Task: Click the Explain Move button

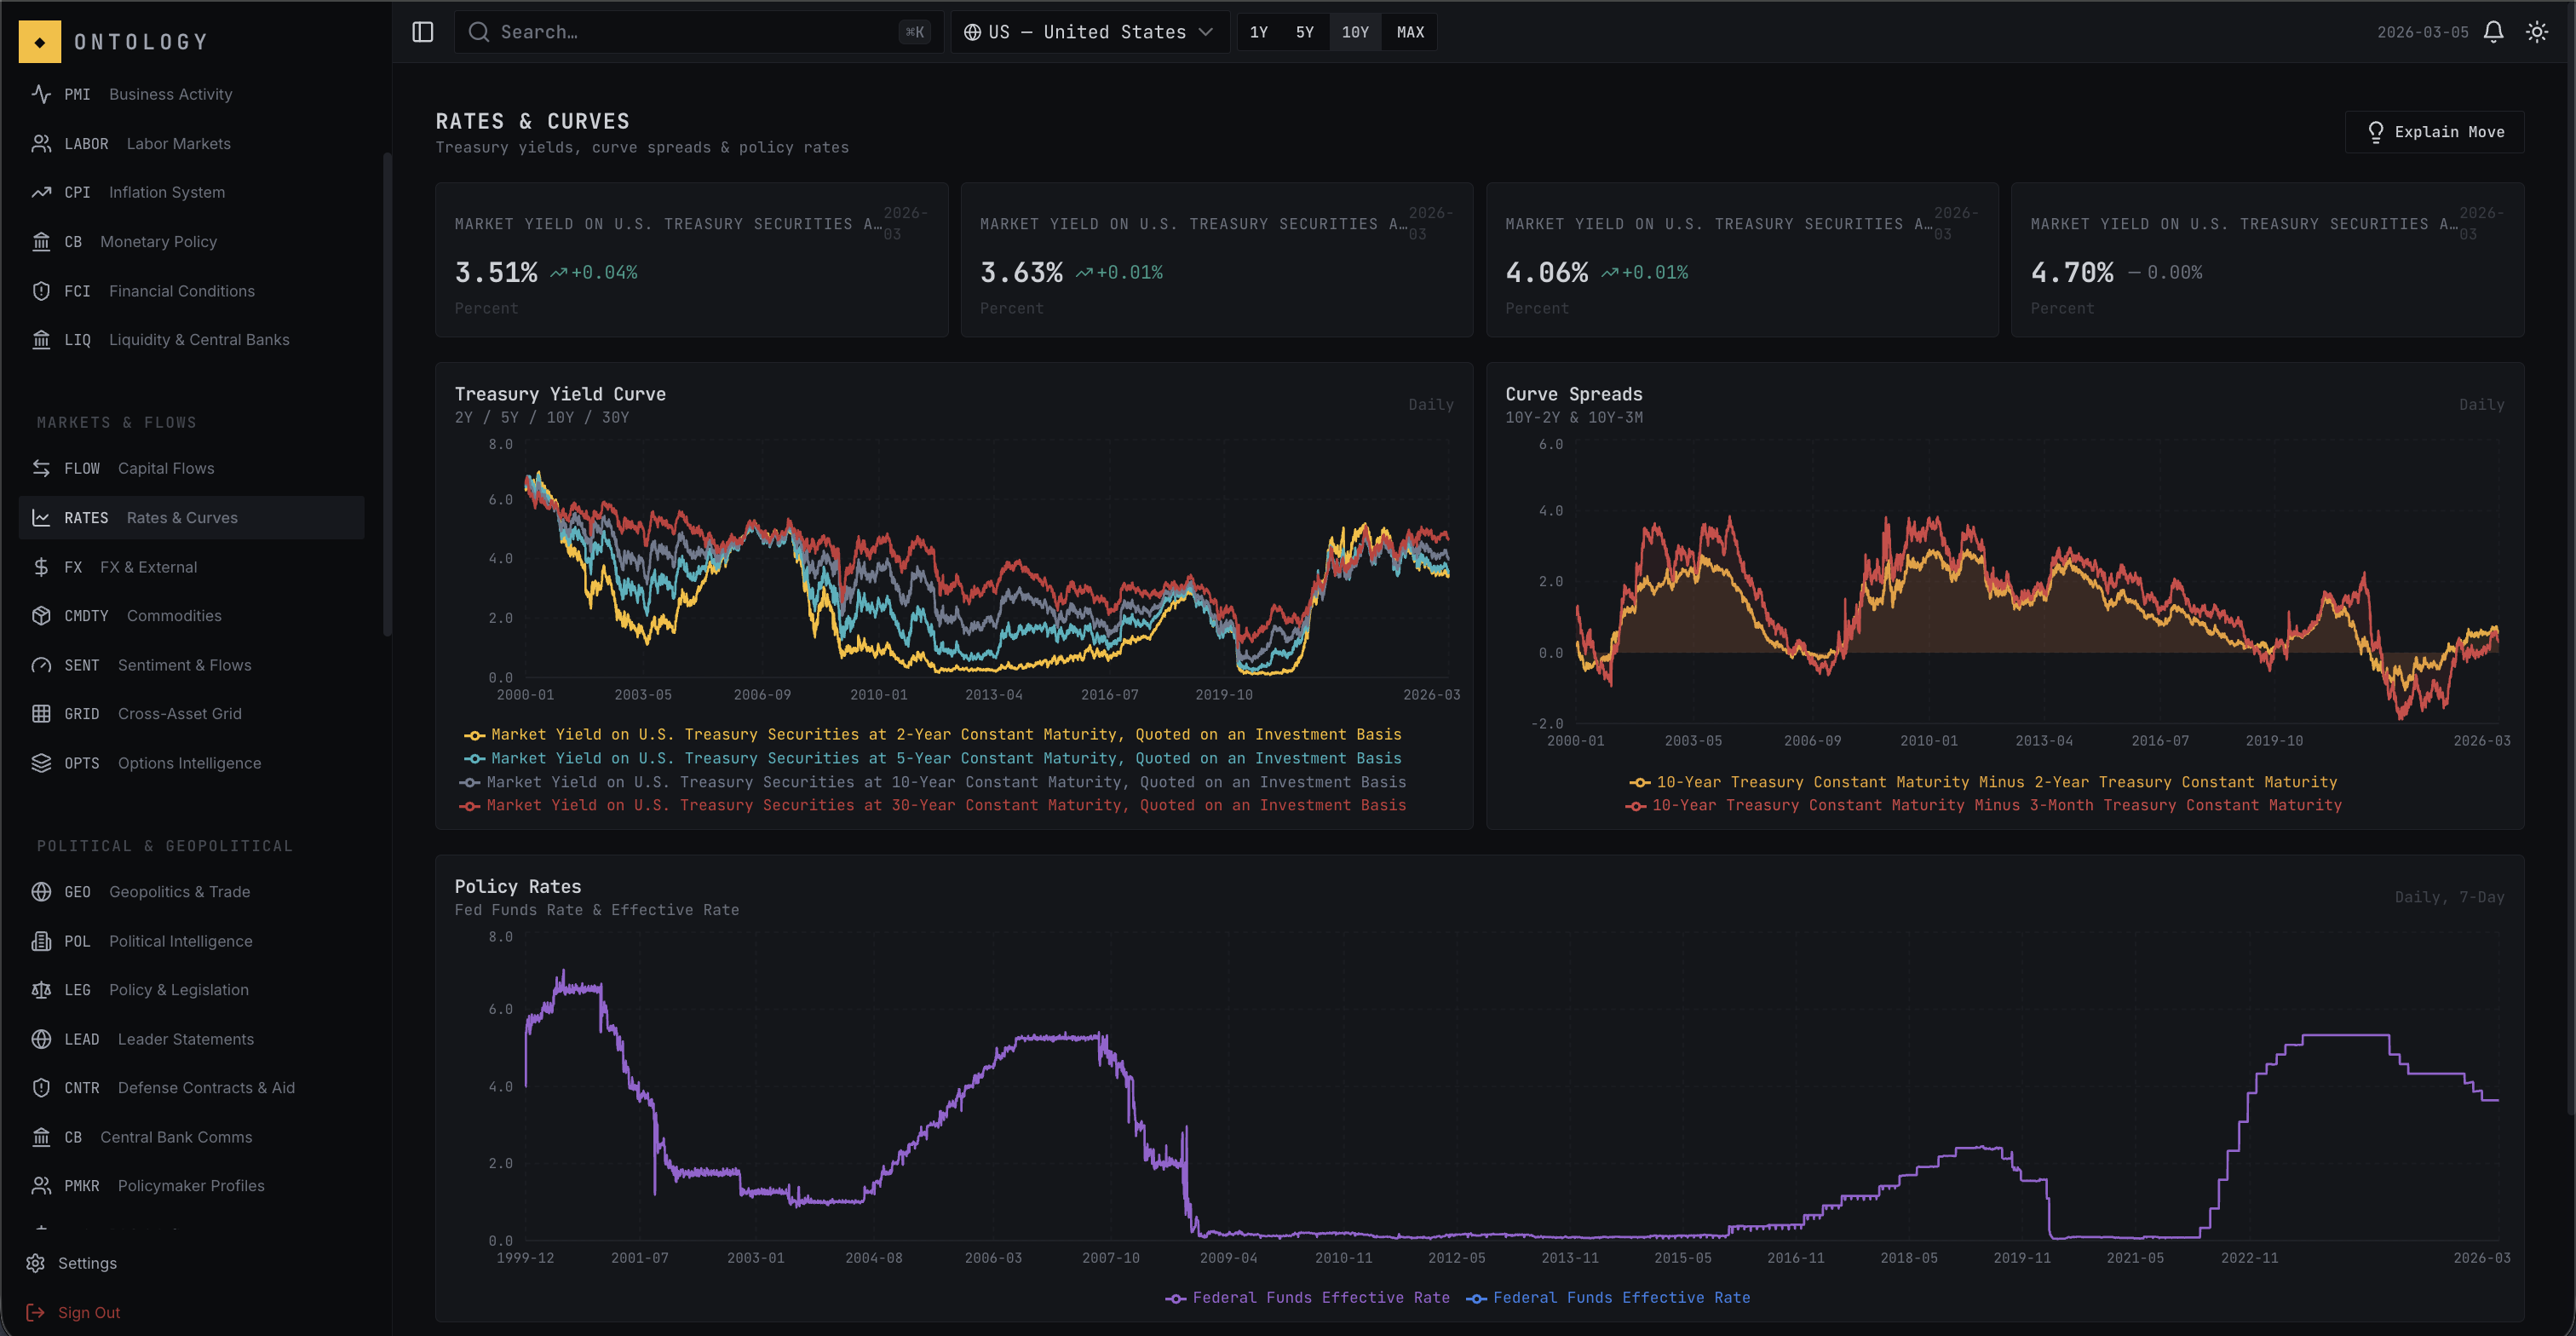Action: 2435,131
